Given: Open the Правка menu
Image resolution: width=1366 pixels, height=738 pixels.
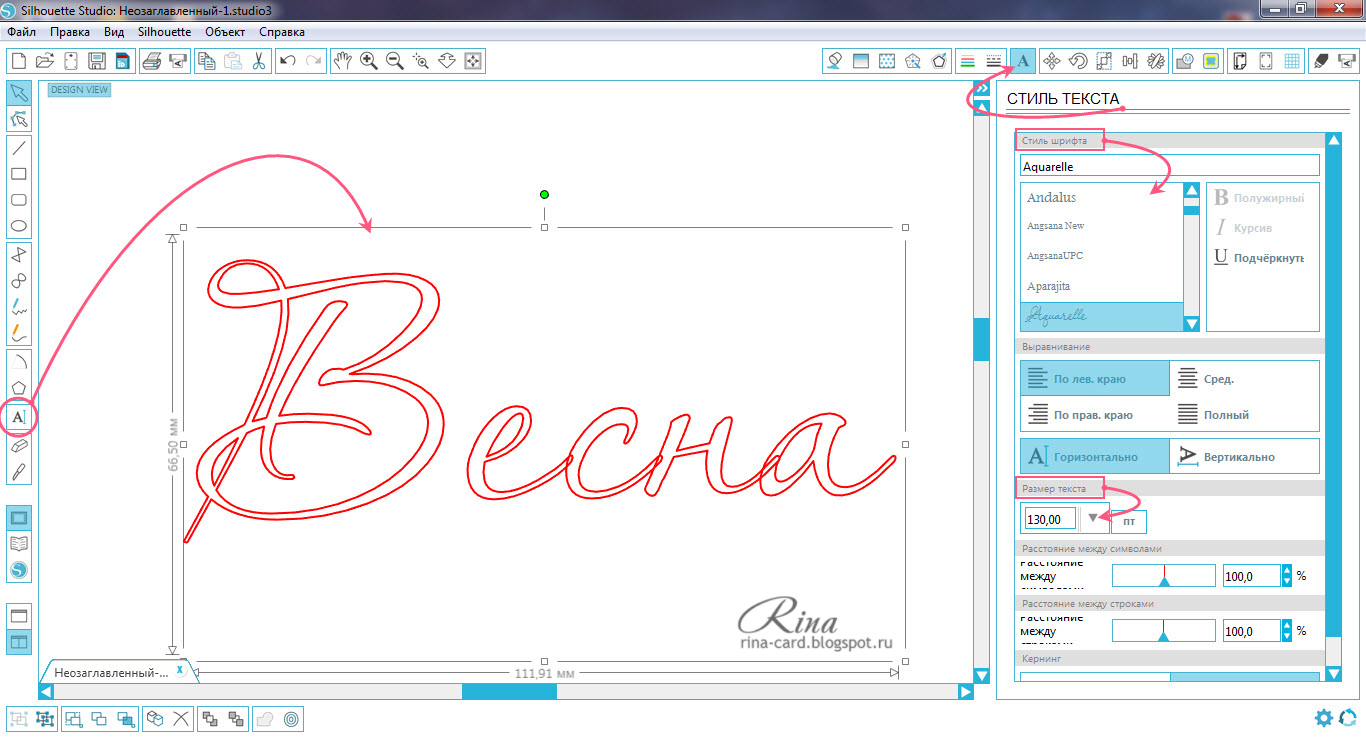Looking at the screenshot, I should tap(69, 32).
